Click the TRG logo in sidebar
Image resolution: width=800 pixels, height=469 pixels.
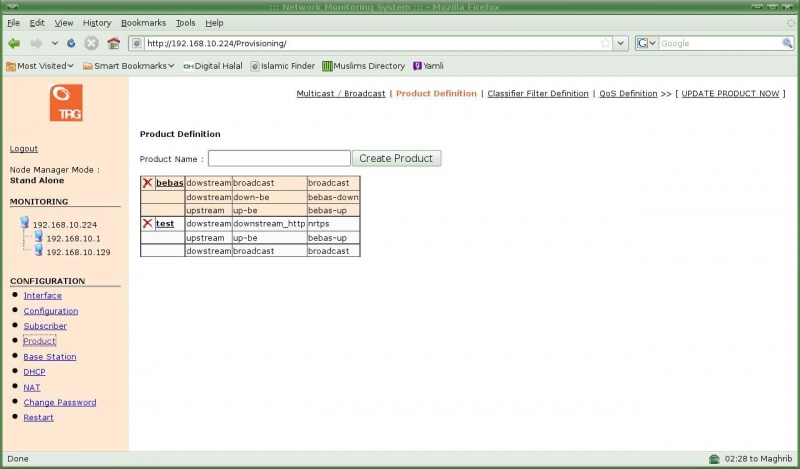coord(66,102)
